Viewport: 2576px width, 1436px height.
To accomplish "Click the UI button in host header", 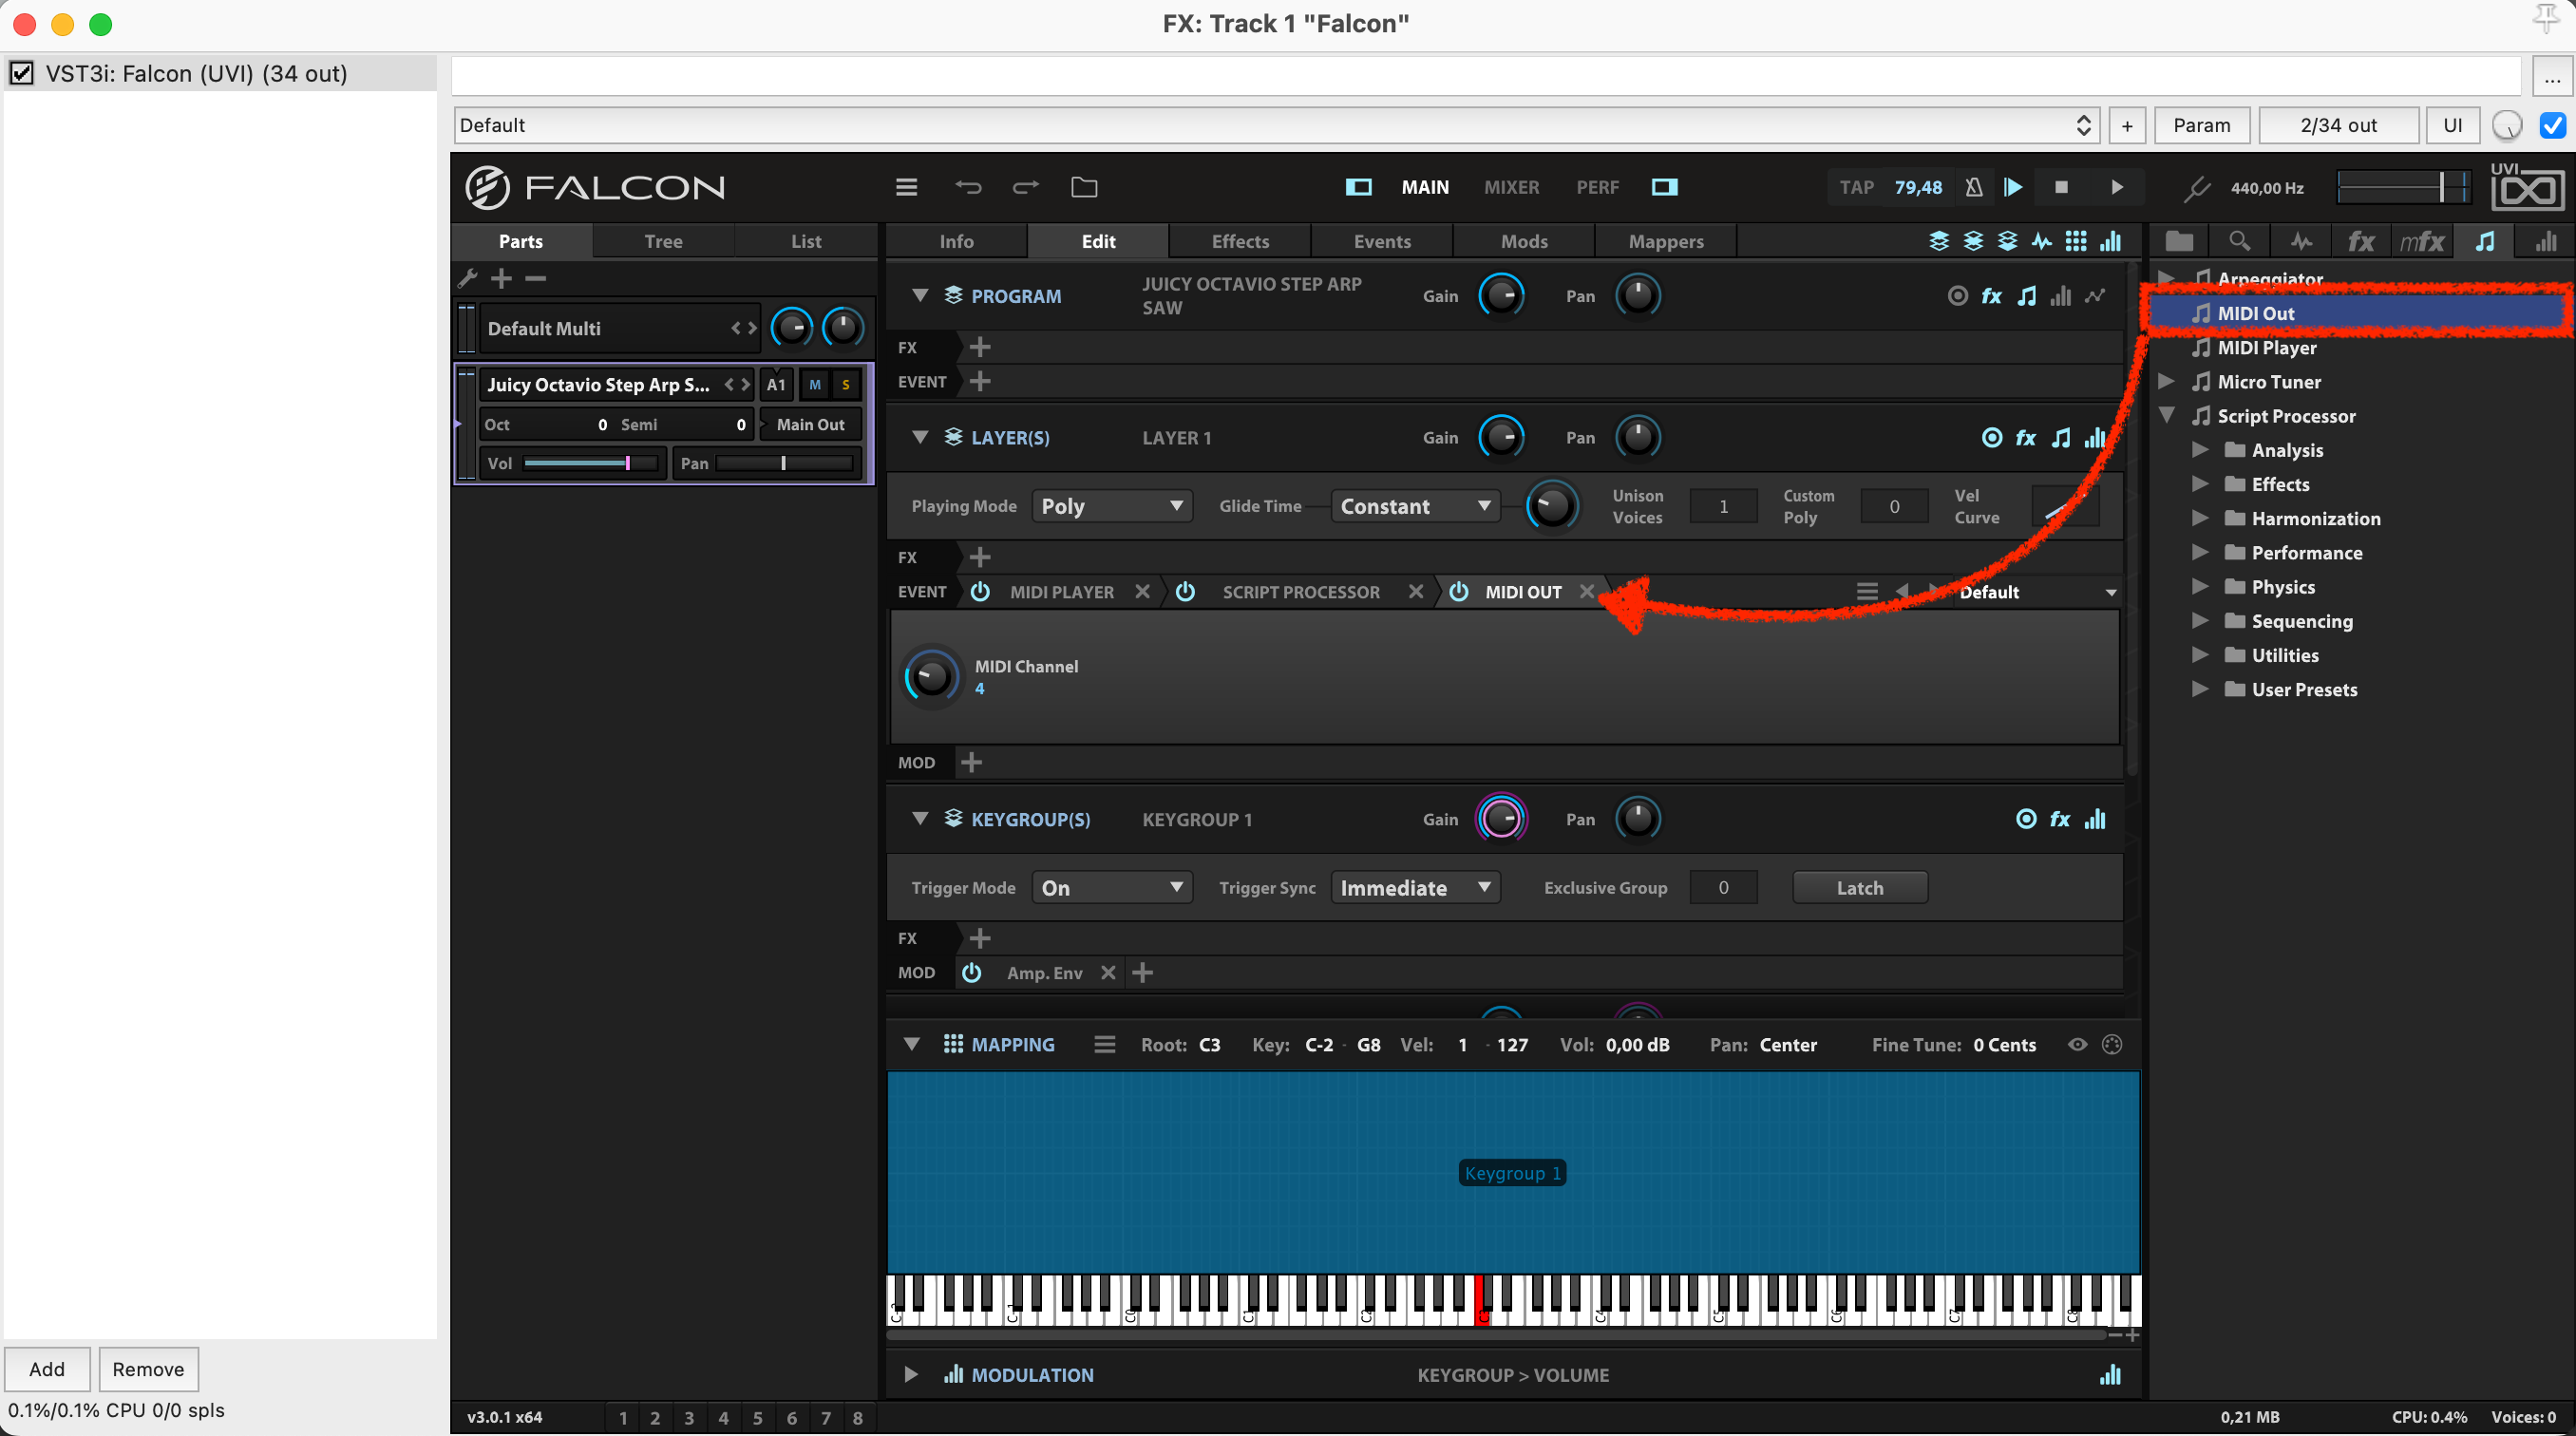I will (x=2452, y=125).
